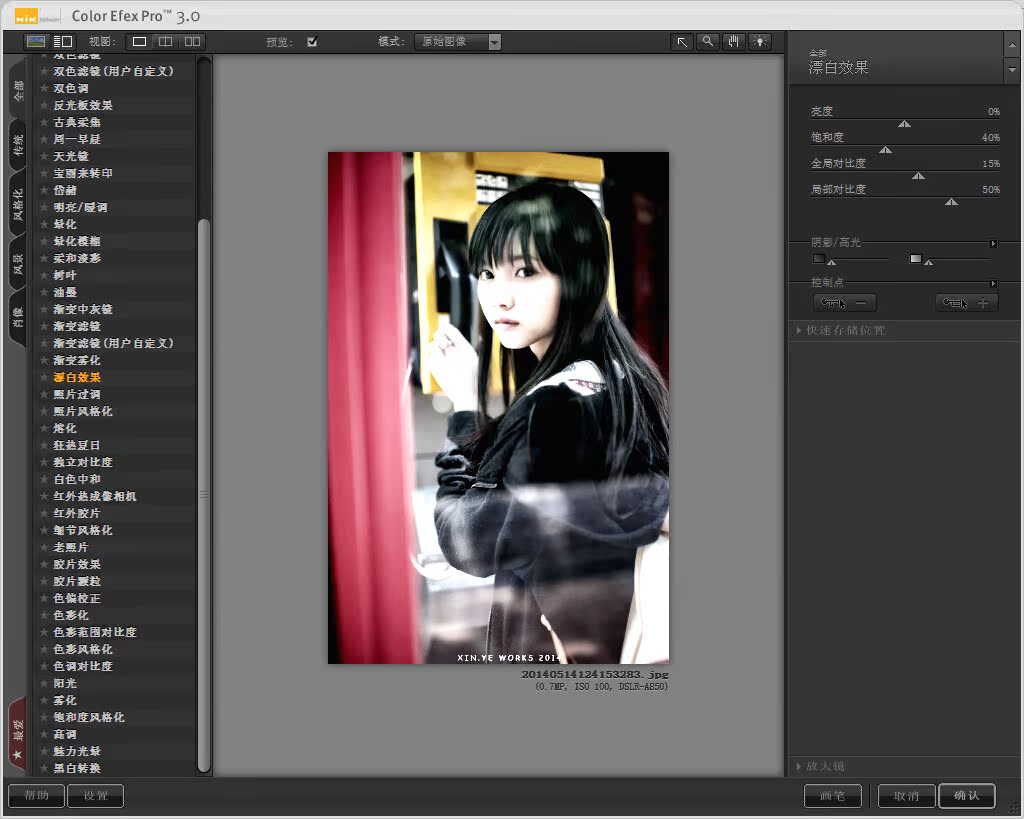
Task: Toggle the 预览 preview checkbox
Action: click(312, 42)
